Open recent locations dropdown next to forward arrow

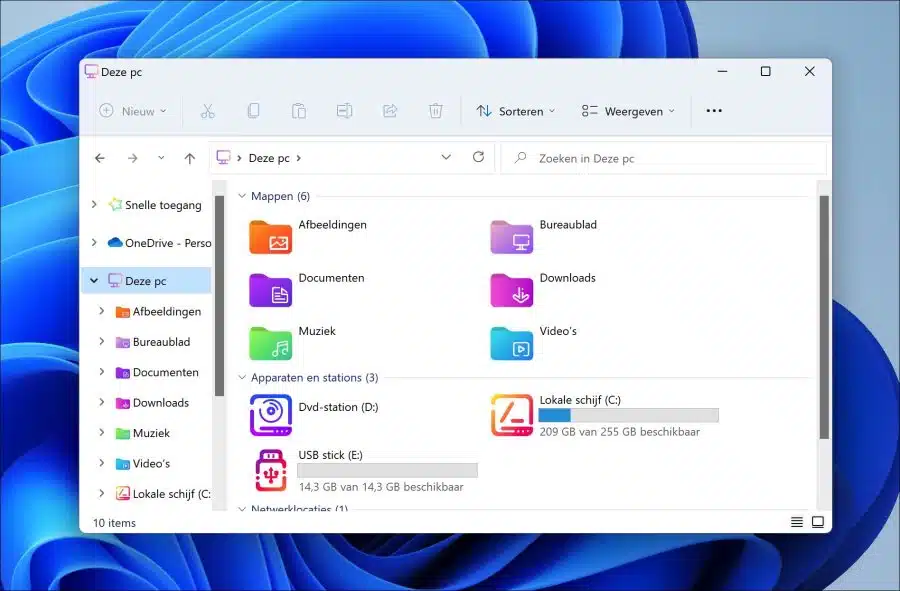click(161, 158)
